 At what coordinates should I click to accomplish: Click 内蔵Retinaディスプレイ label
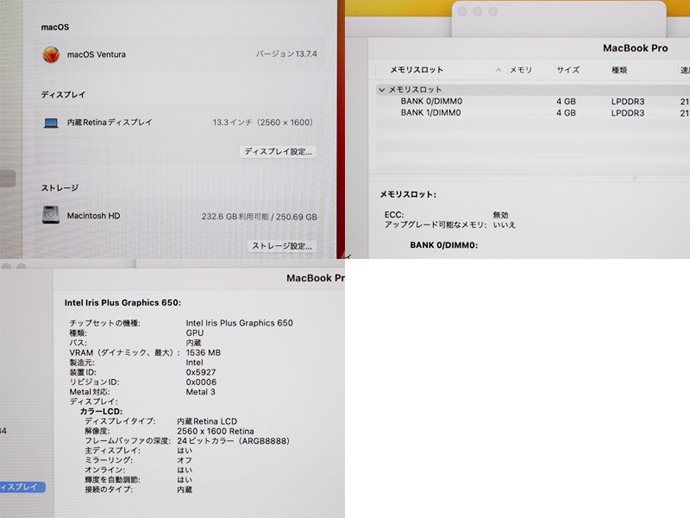110,122
